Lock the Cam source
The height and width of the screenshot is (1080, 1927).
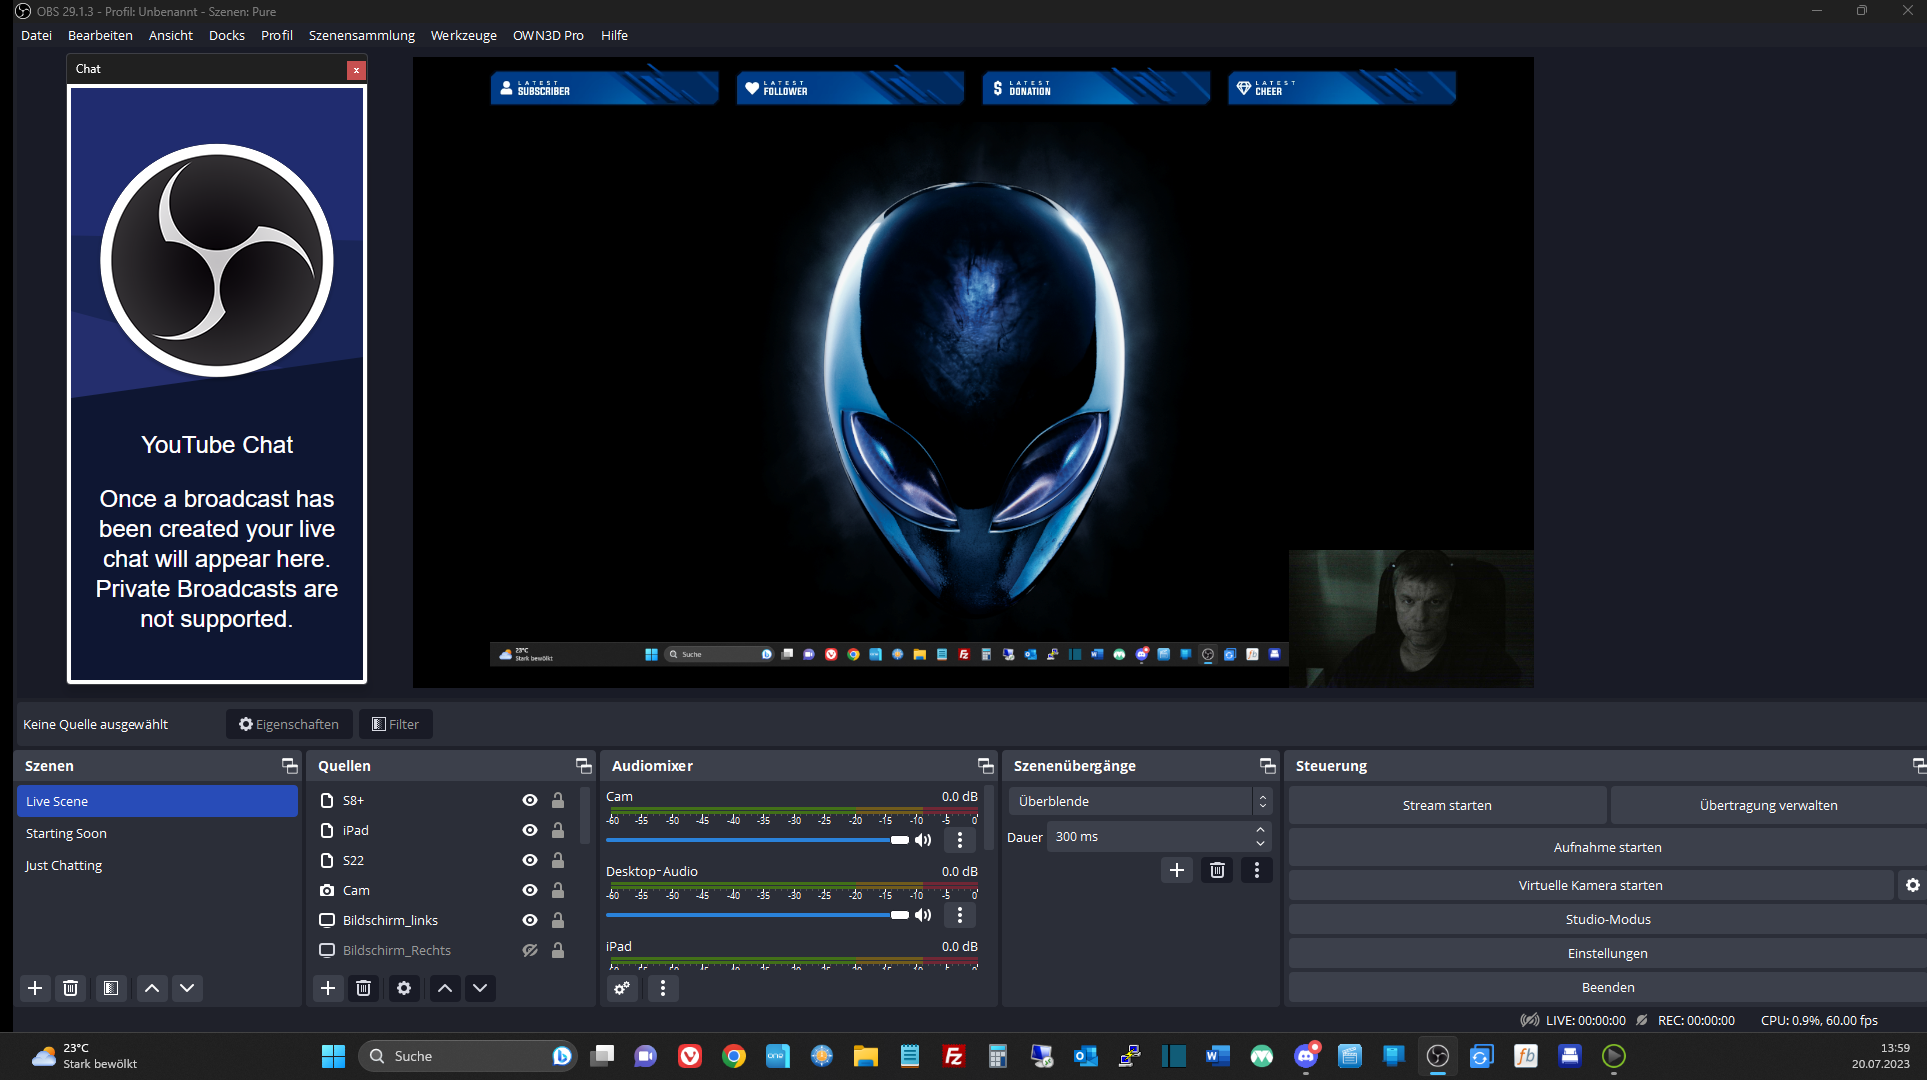[x=558, y=890]
